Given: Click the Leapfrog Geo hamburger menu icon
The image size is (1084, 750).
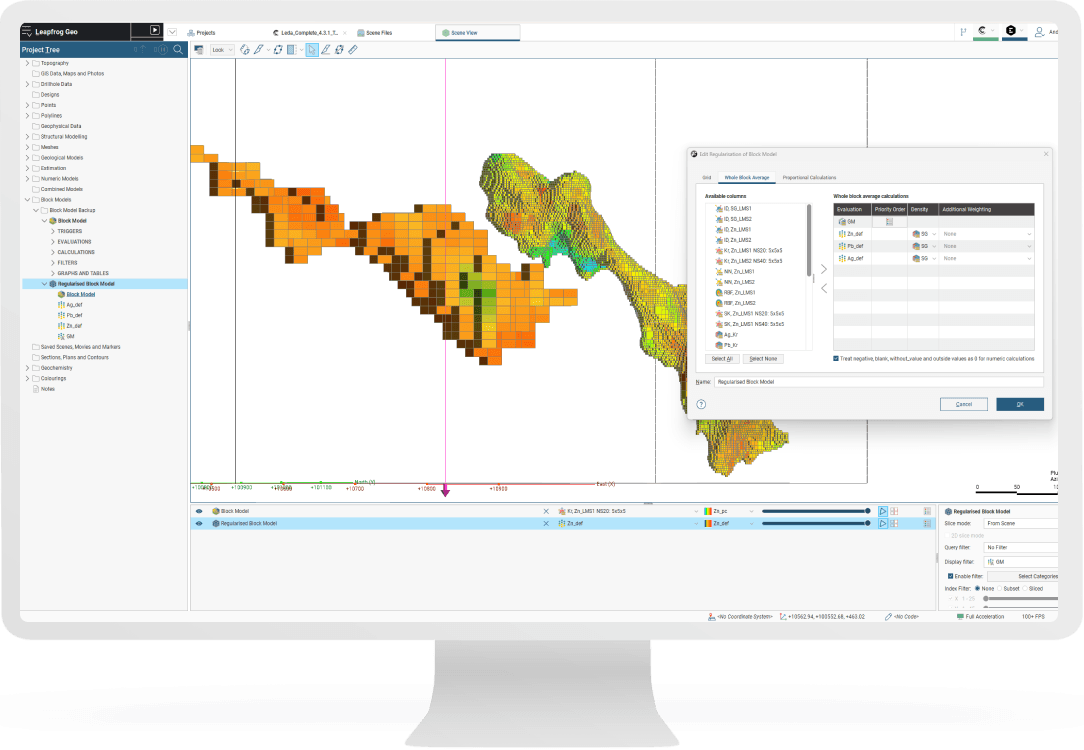Looking at the screenshot, I should tap(27, 31).
